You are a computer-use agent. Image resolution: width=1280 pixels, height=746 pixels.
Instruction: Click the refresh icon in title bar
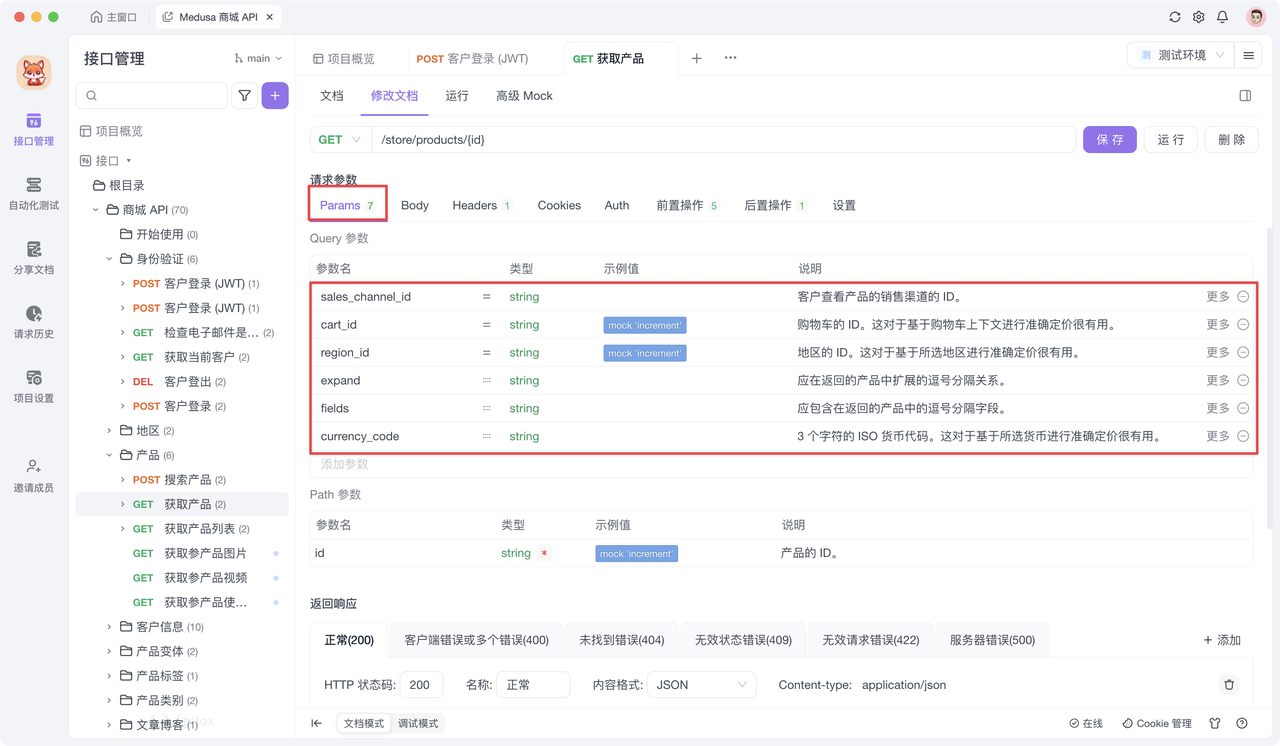1175,17
